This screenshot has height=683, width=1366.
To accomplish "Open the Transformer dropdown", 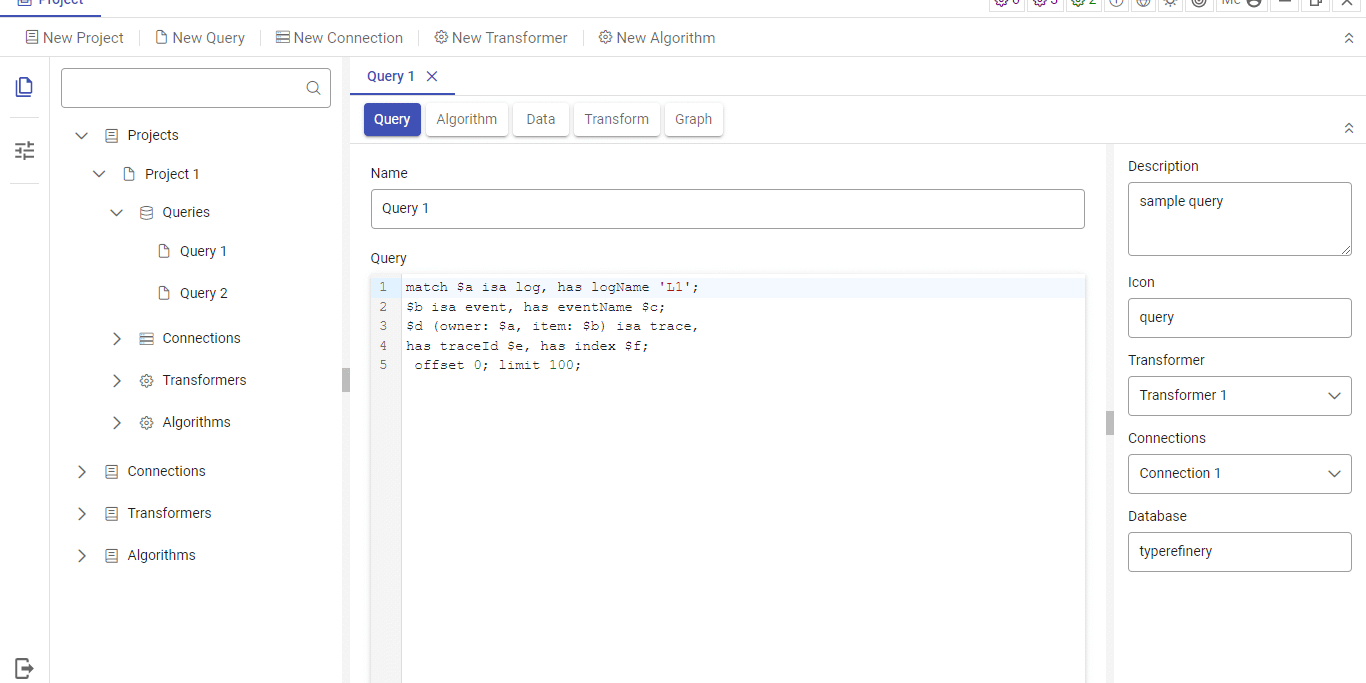I will coord(1239,395).
